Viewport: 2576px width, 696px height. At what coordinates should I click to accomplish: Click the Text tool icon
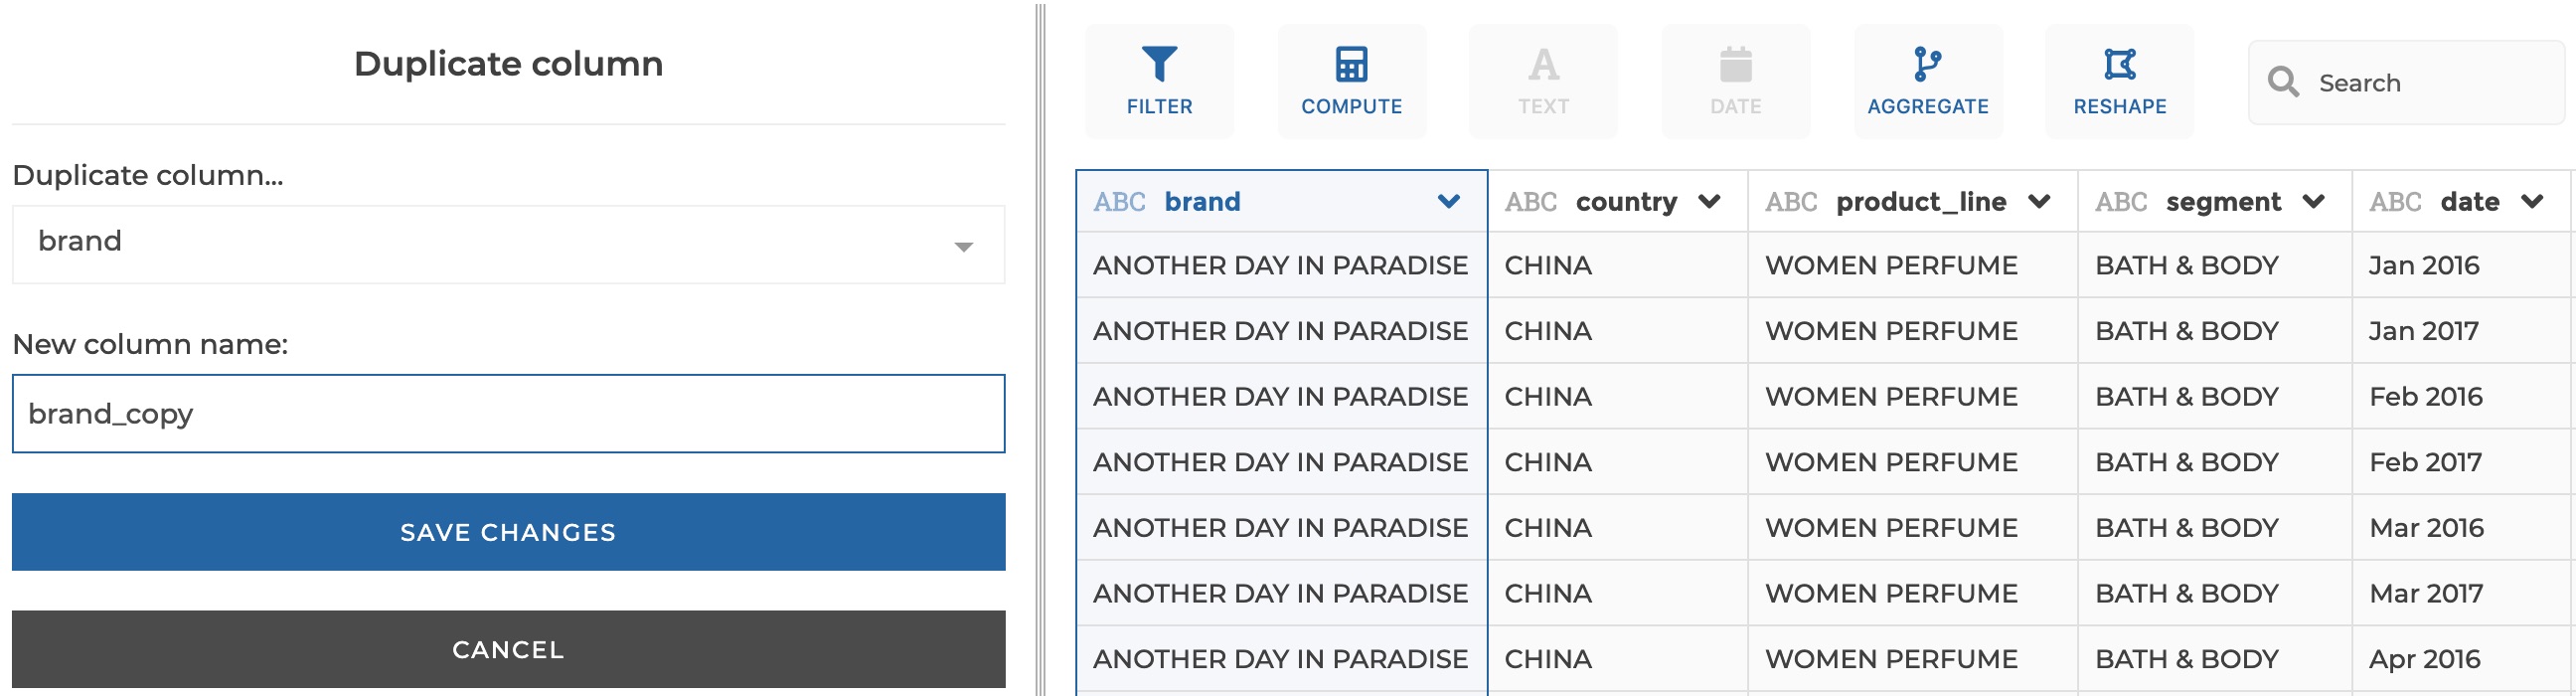click(x=1543, y=65)
